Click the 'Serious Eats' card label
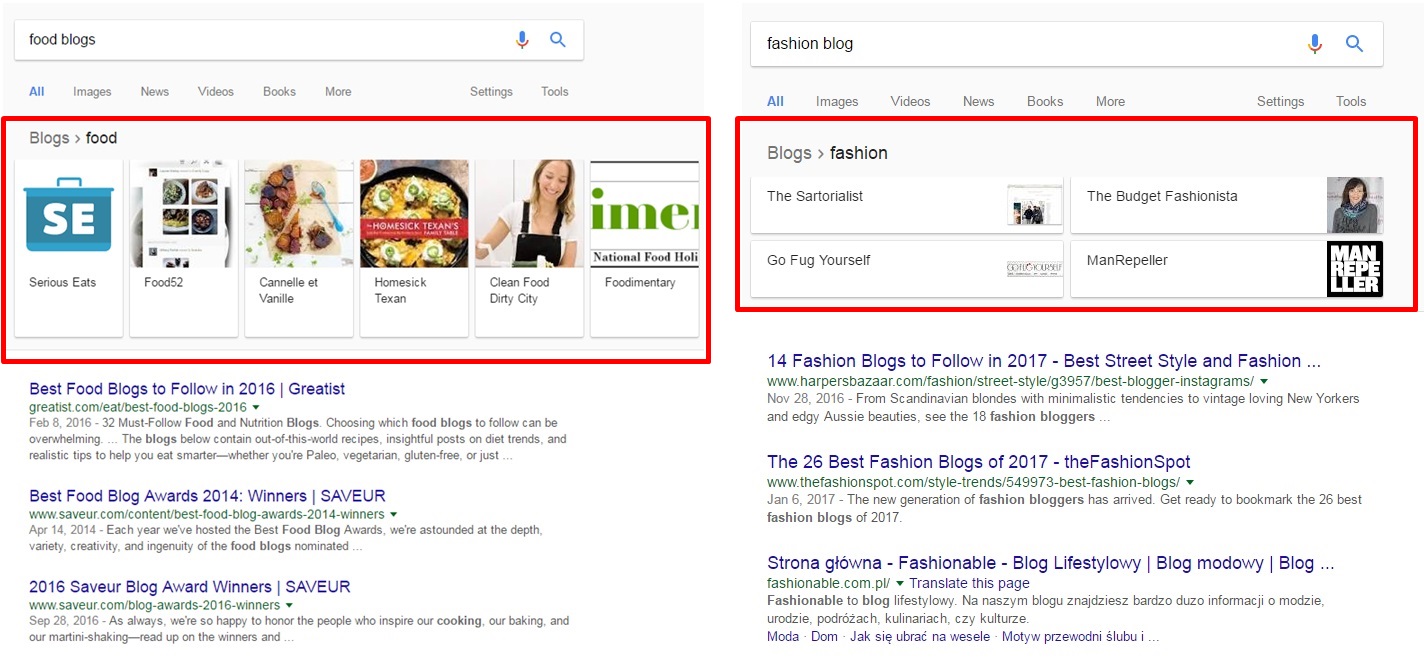Viewport: 1427px width, 661px height. pos(63,283)
